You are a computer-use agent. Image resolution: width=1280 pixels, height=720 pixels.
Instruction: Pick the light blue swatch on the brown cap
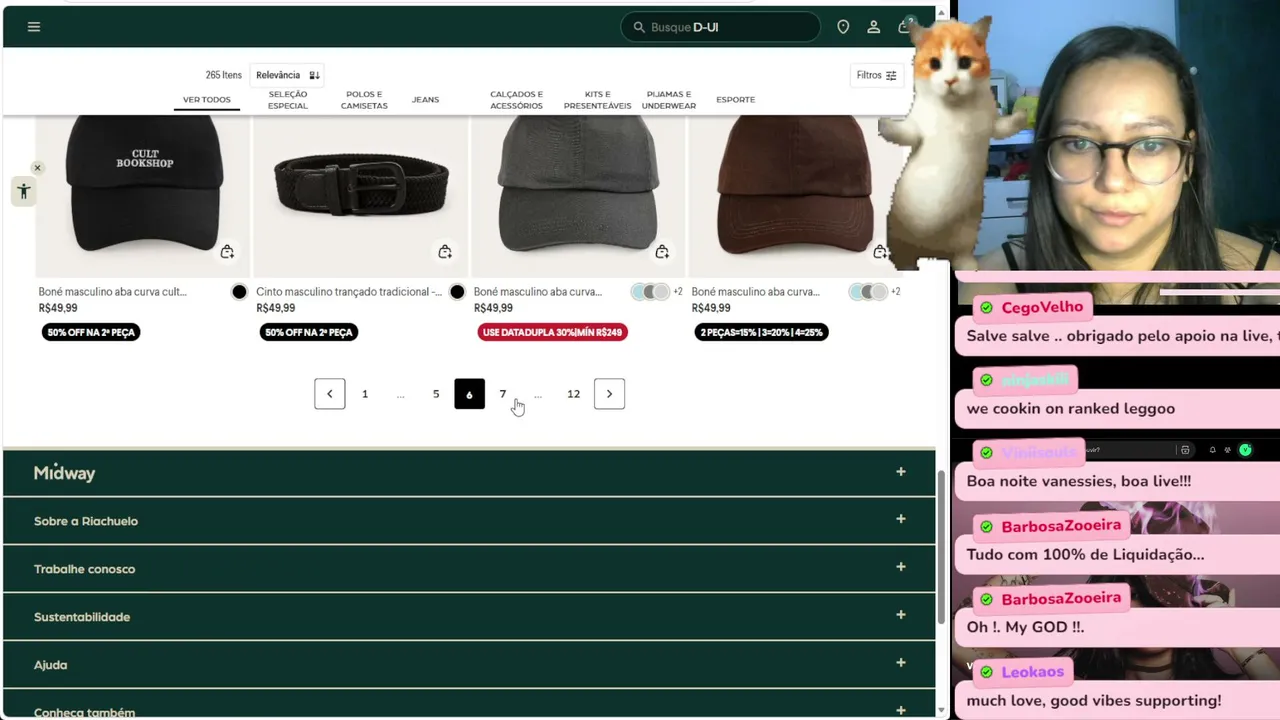coord(856,292)
